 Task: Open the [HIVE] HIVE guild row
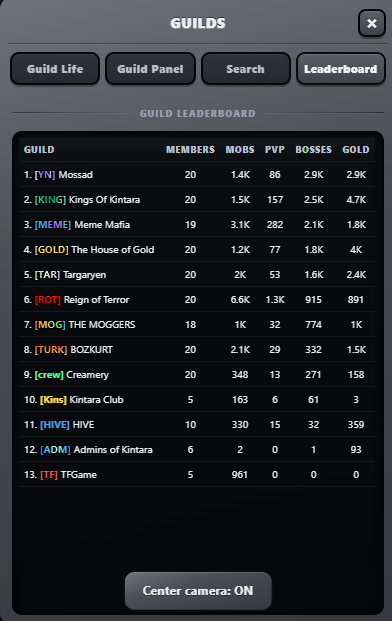197,425
